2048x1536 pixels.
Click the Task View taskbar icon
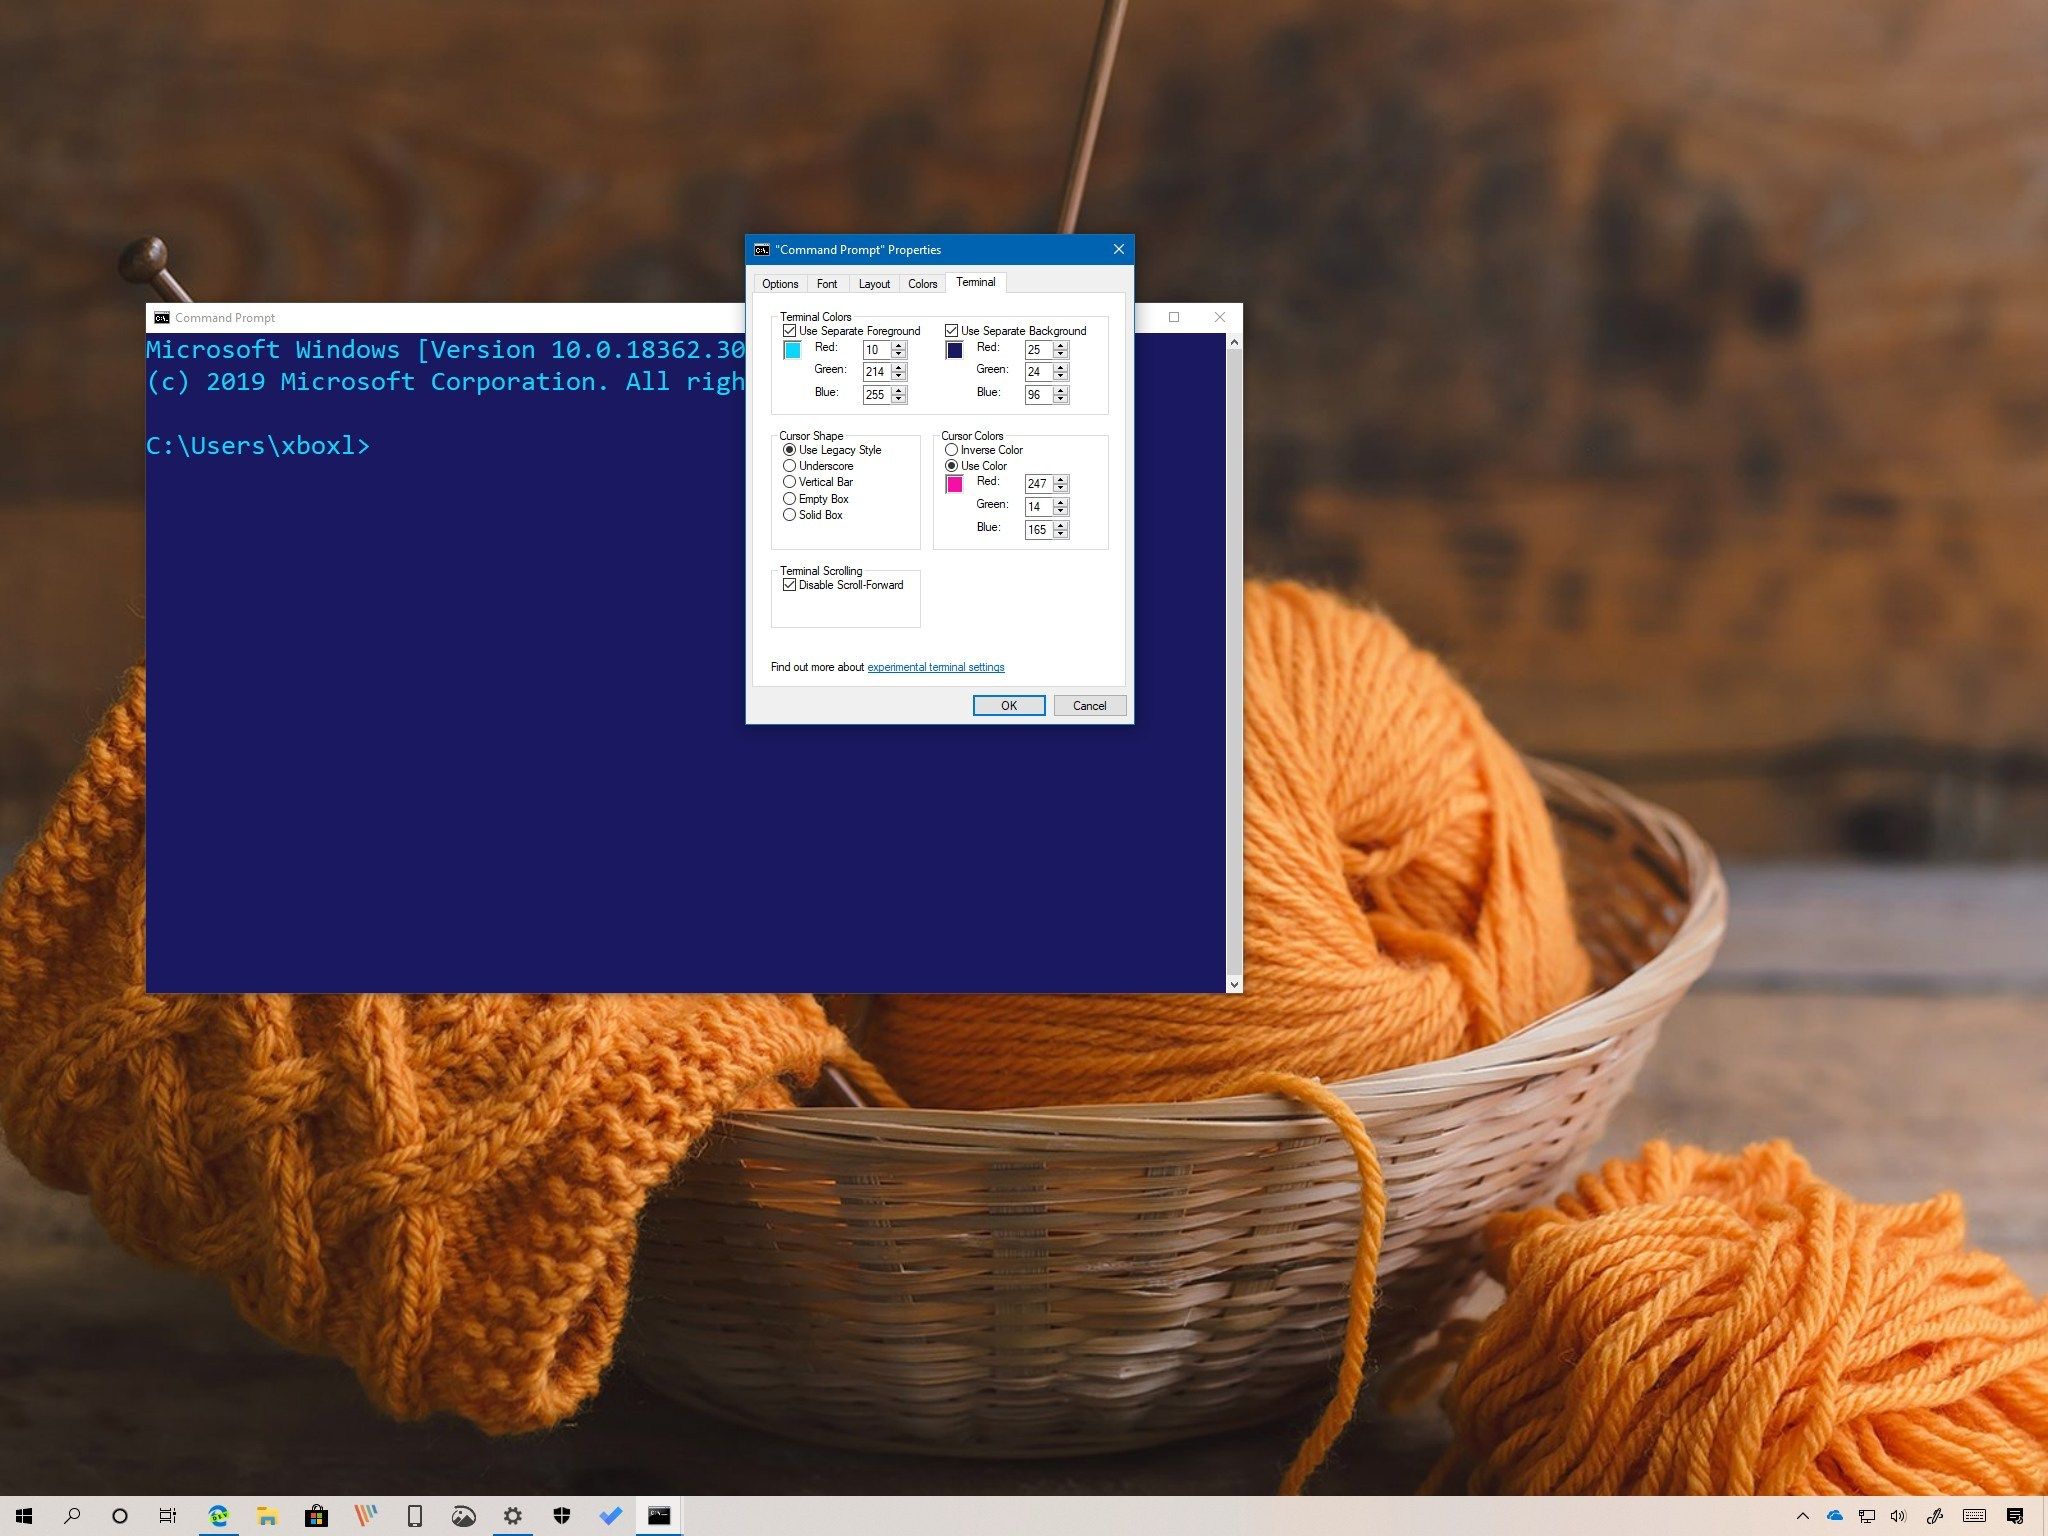pyautogui.click(x=168, y=1515)
